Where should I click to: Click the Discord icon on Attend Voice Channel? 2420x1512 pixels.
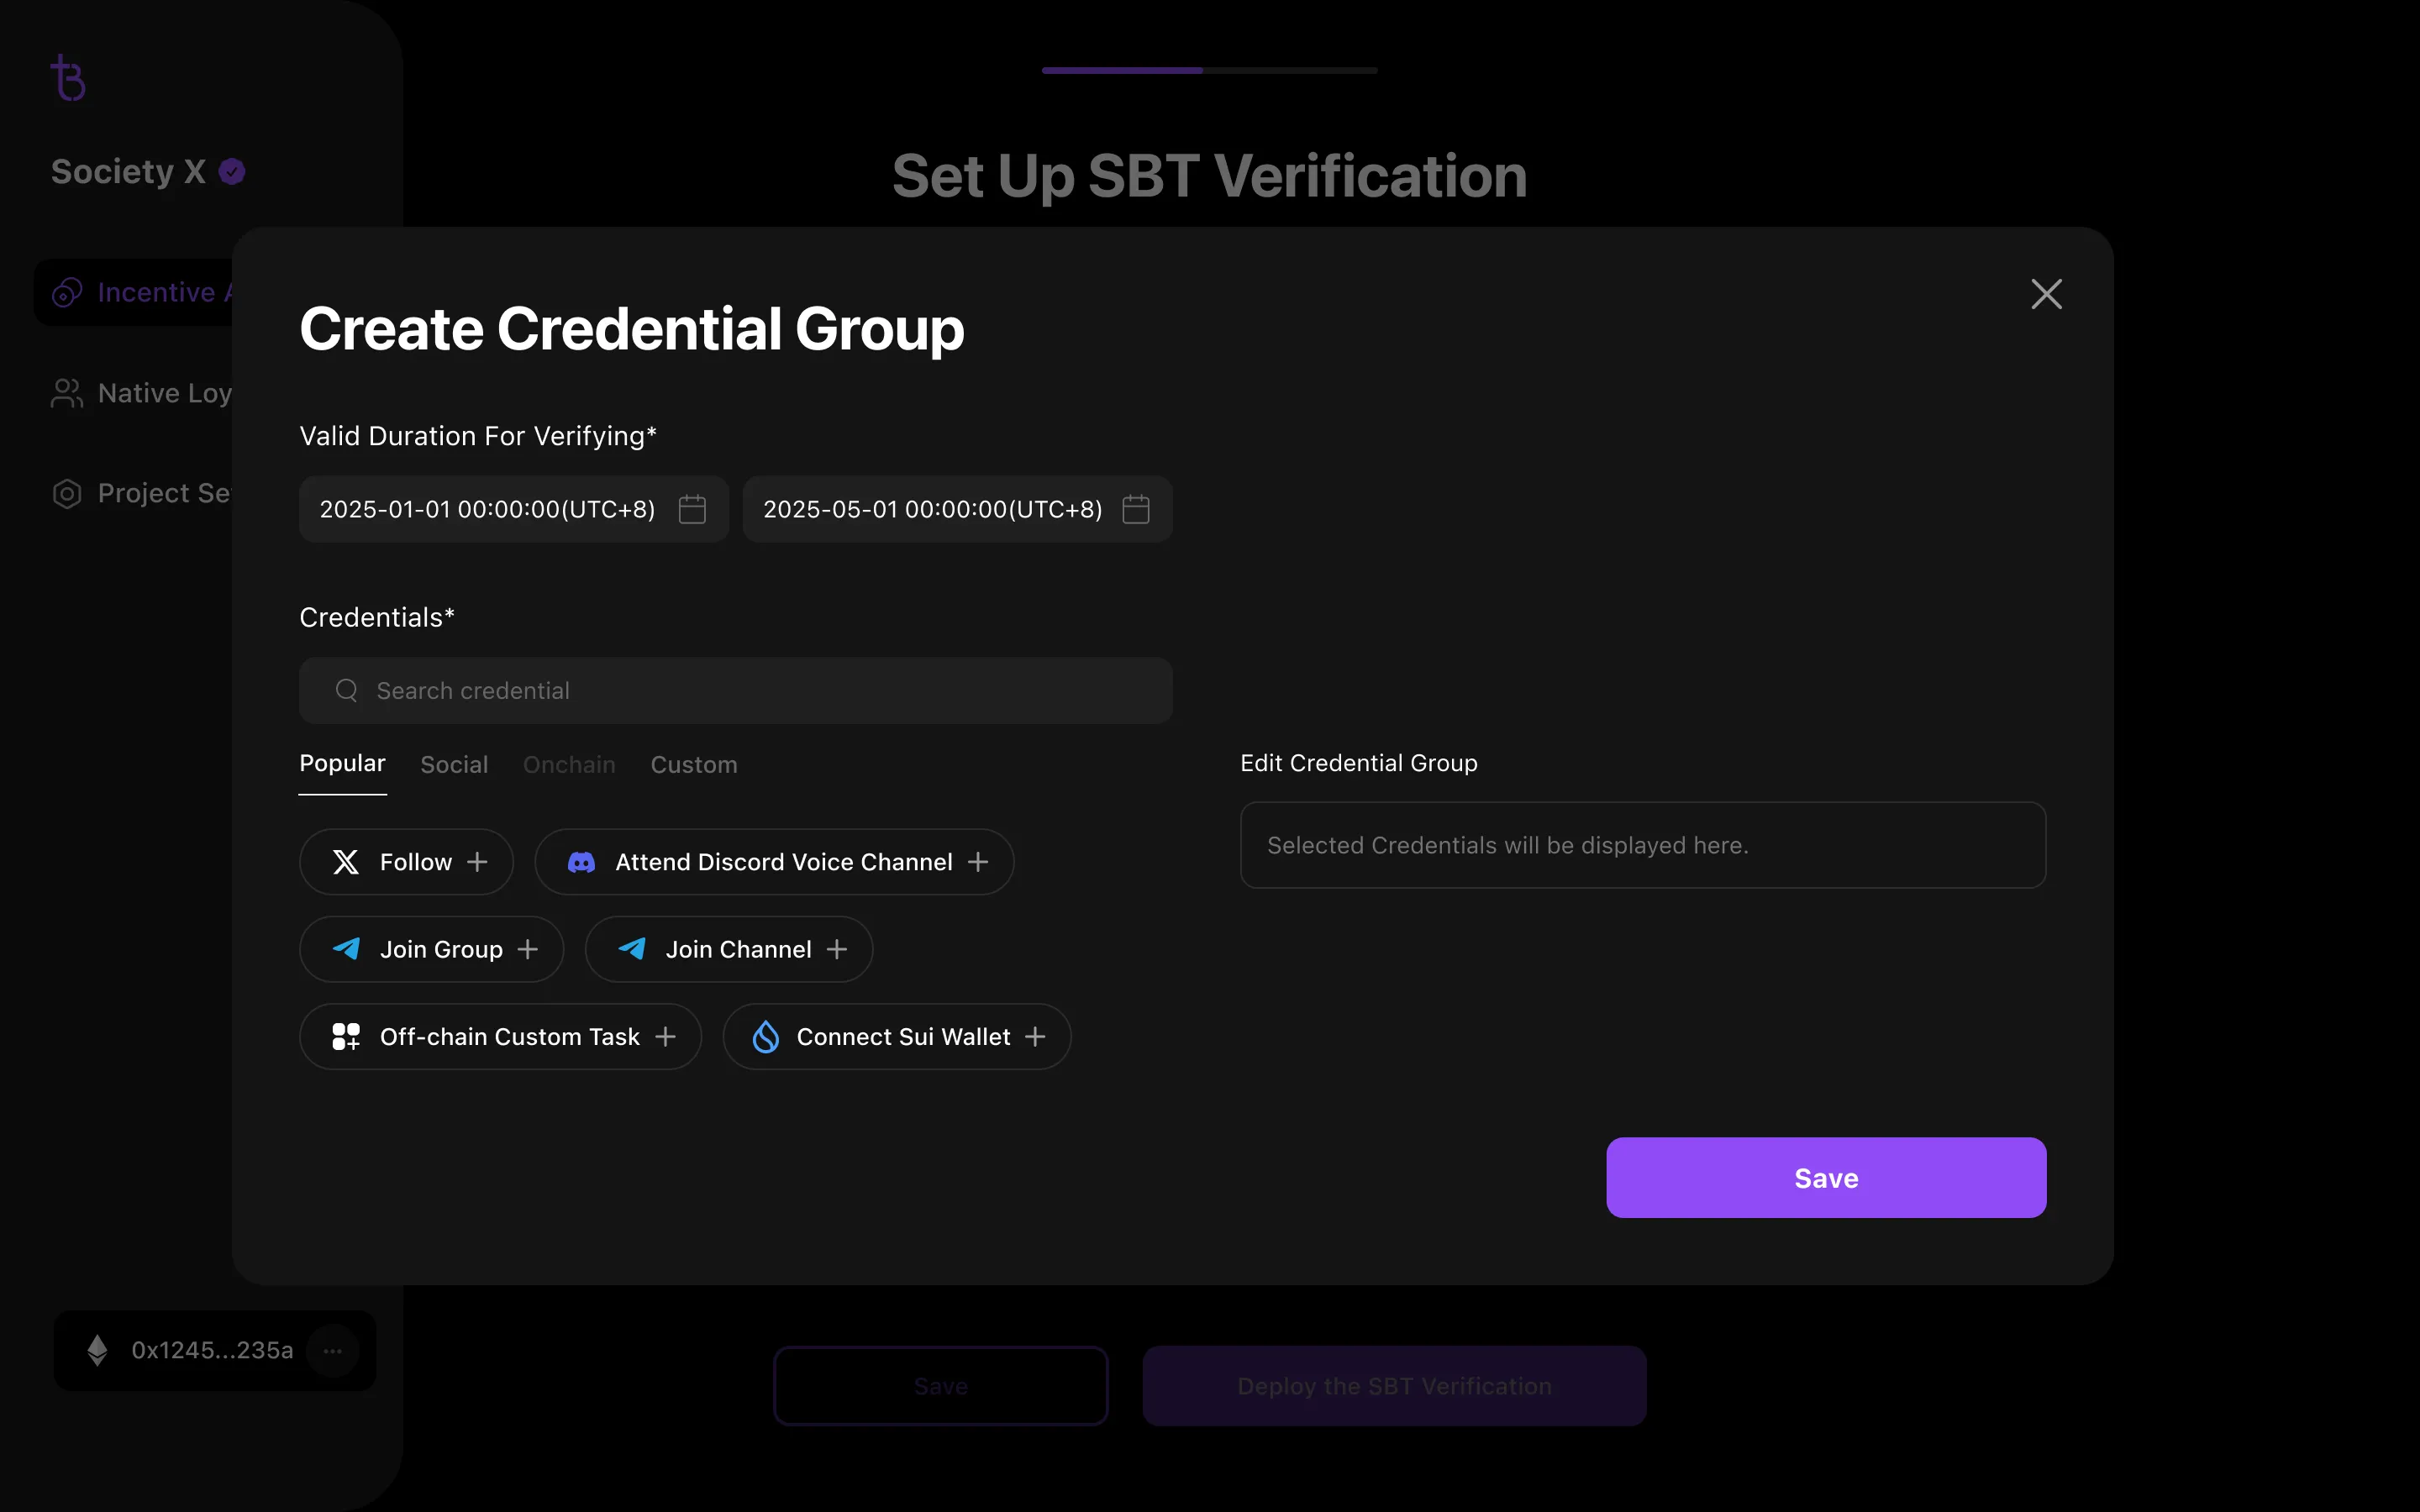click(x=581, y=862)
